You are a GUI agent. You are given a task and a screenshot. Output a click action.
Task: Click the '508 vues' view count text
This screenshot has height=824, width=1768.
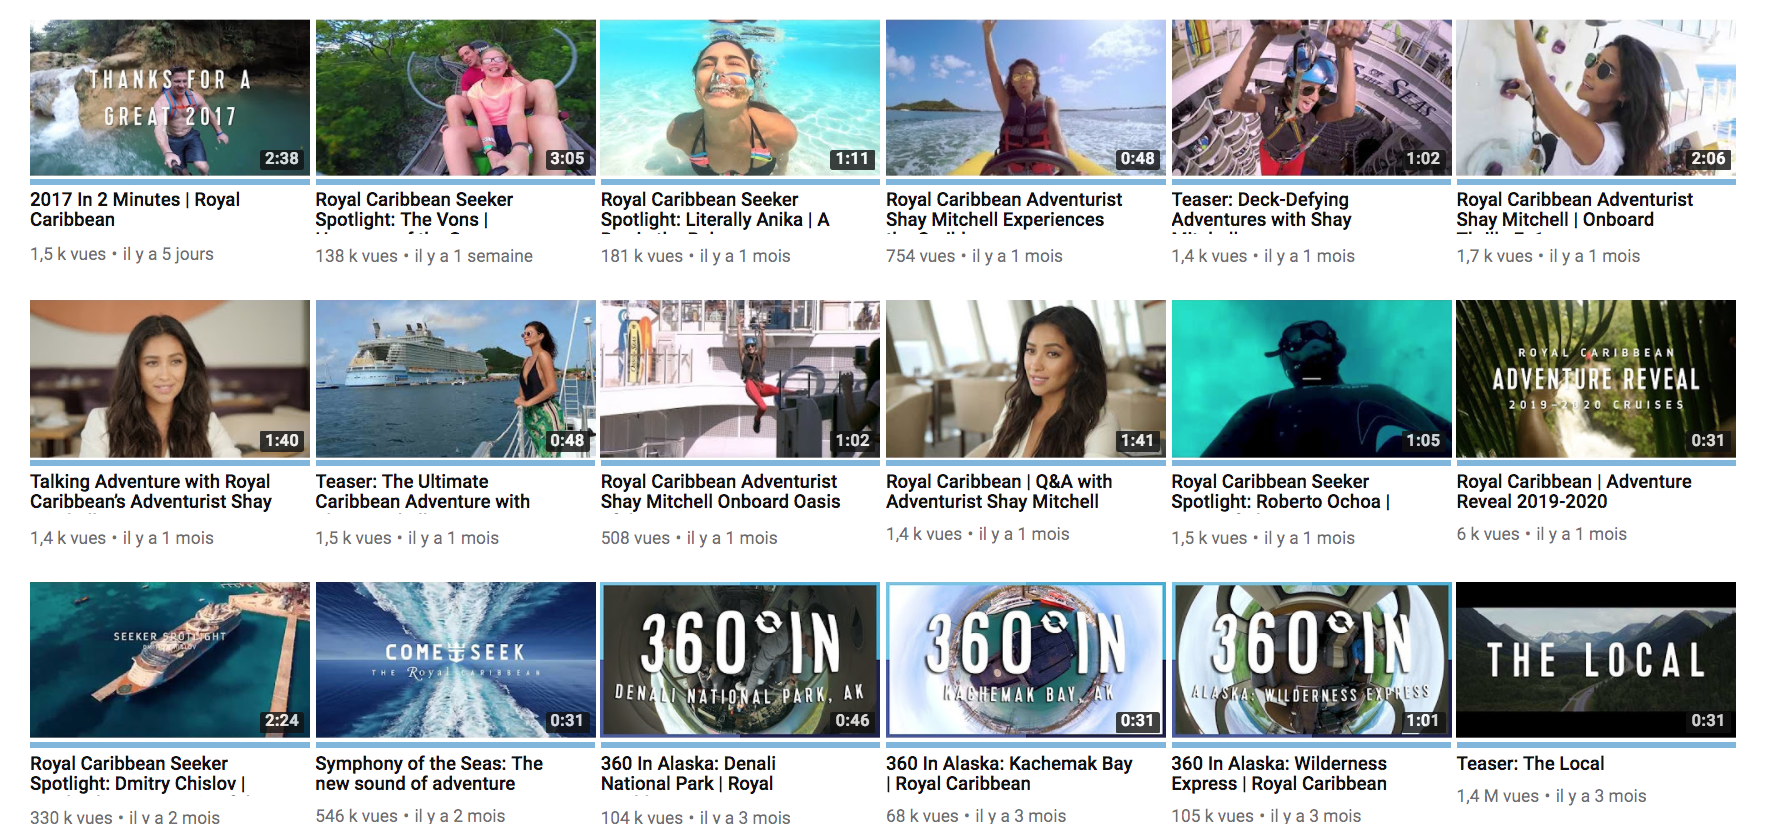[635, 538]
